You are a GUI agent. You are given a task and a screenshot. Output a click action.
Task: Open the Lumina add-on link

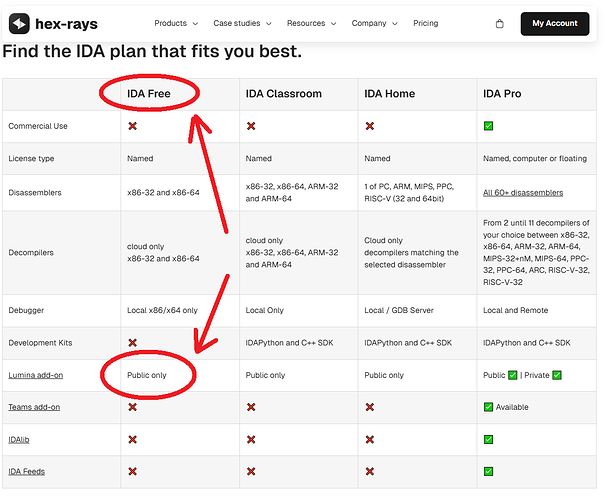pyautogui.click(x=35, y=375)
